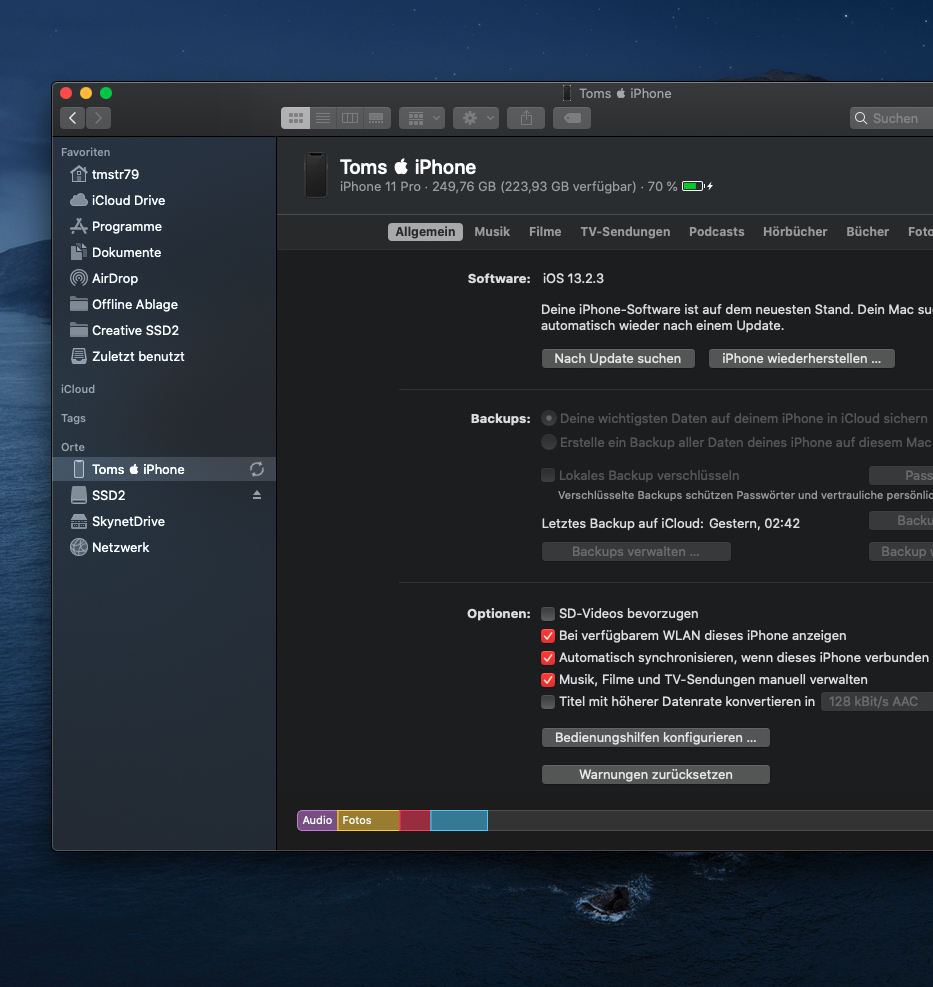Screen dimensions: 933x987
Task: Open the TV-Sendungen tab
Action: 625,232
